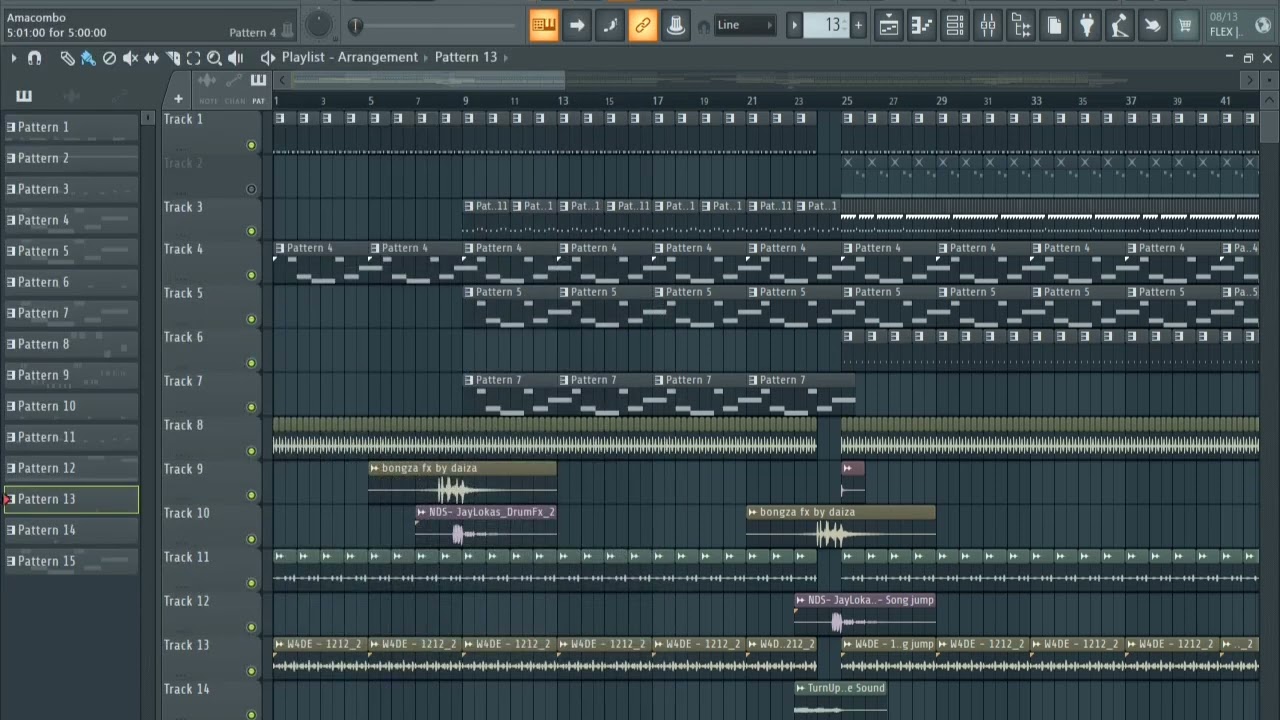Viewport: 1280px width, 720px height.
Task: Click the speaker icon before Playlist title
Action: 267,58
